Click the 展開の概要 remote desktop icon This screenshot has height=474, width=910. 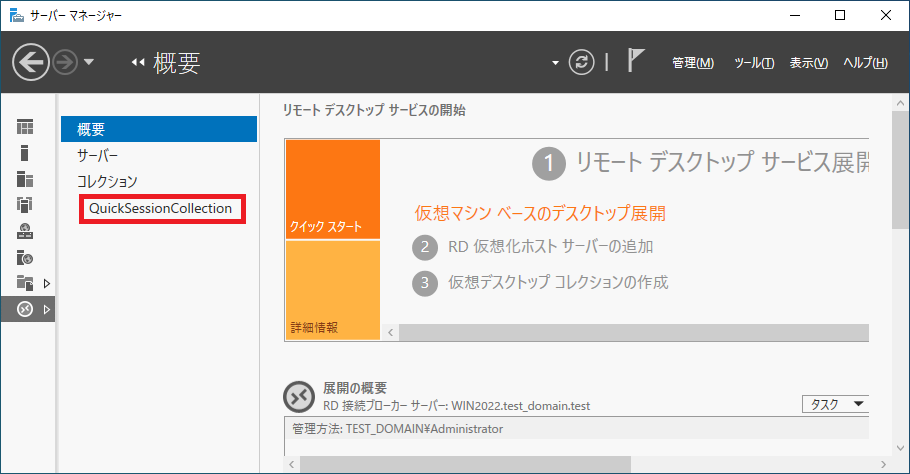pyautogui.click(x=299, y=397)
